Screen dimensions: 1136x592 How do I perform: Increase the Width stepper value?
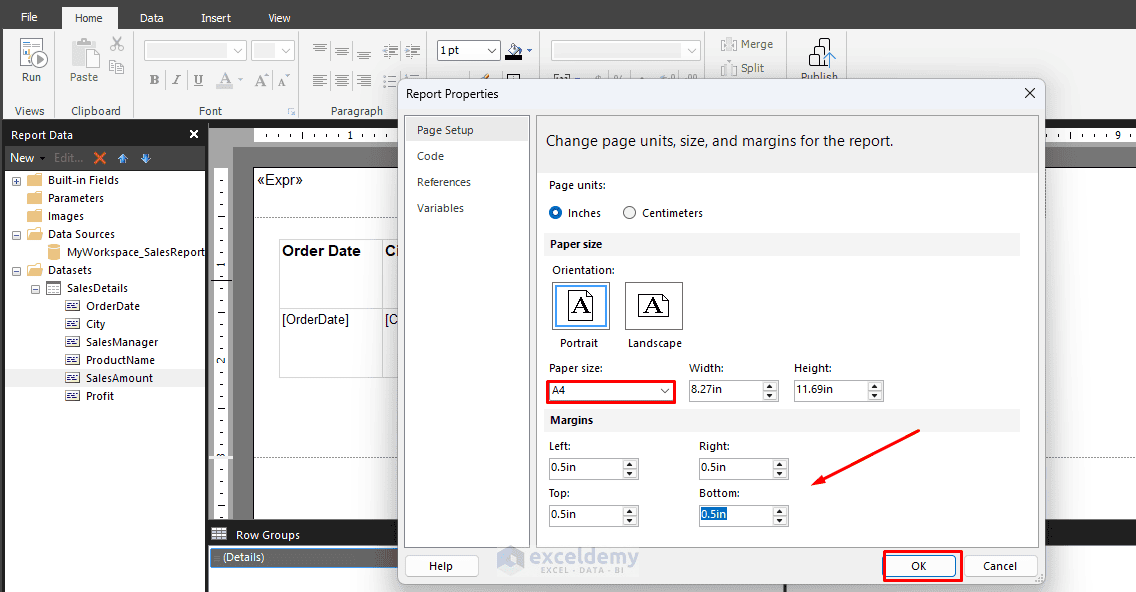pyautogui.click(x=769, y=385)
